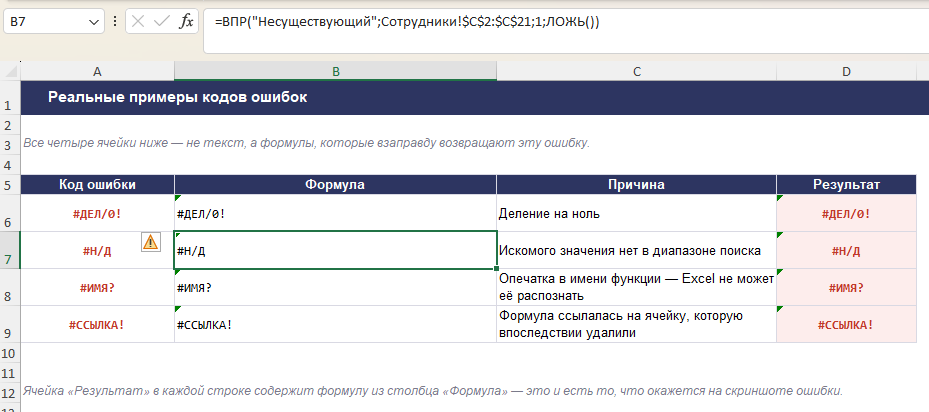Select row 6 header

tap(10, 213)
